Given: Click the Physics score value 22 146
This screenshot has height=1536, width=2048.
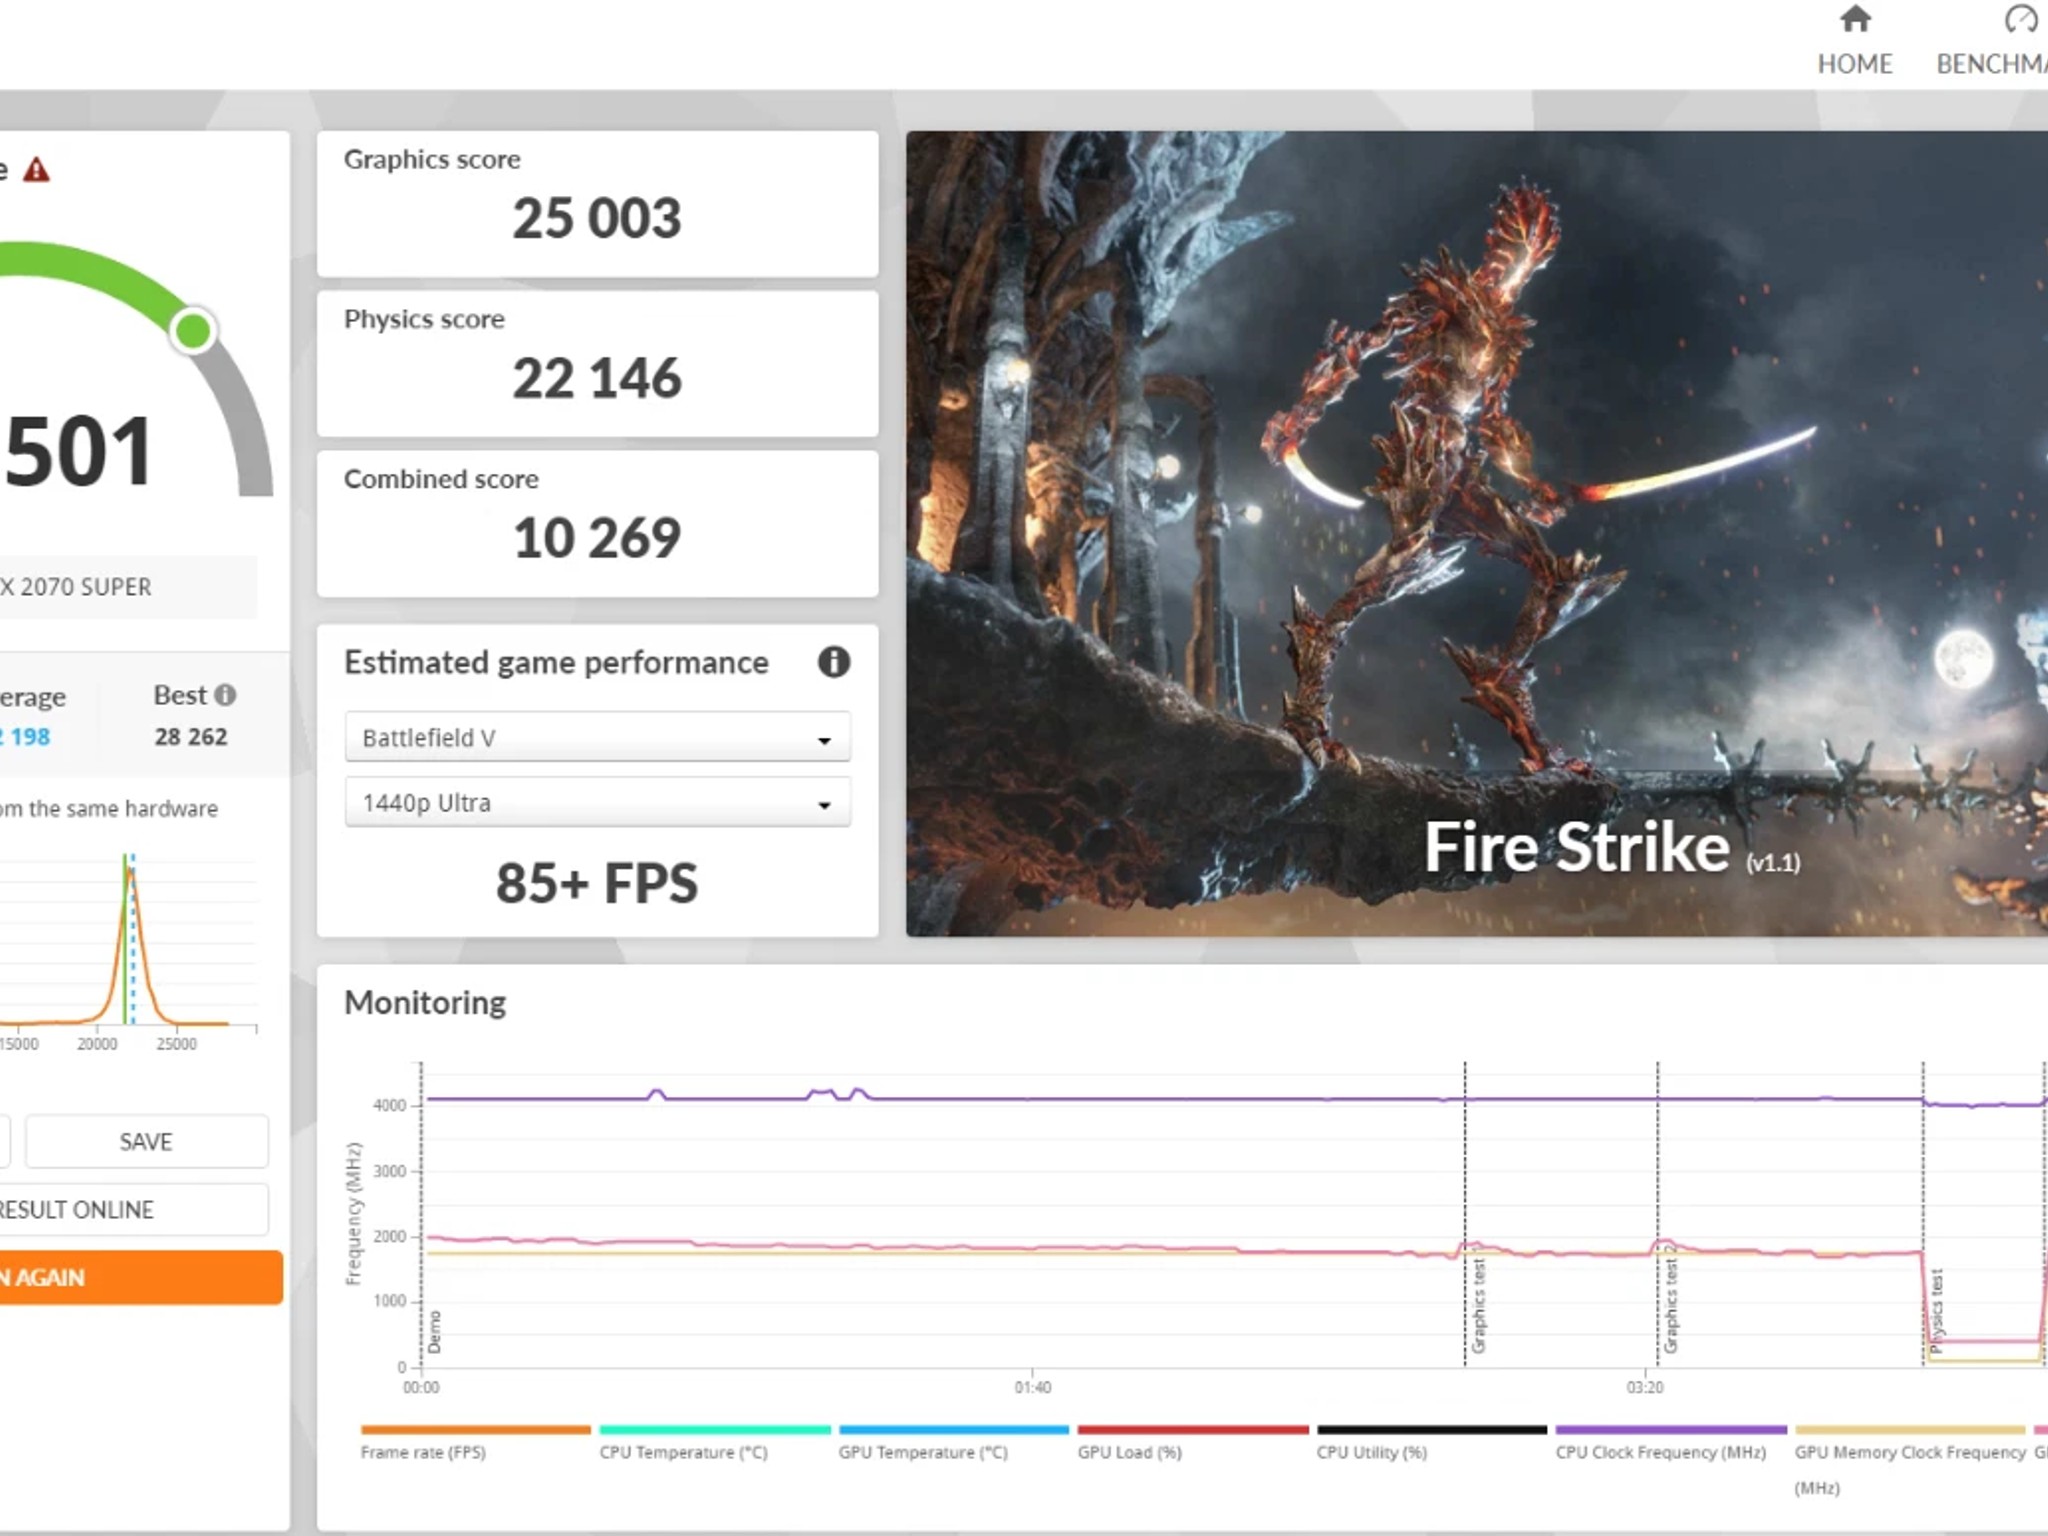Looking at the screenshot, I should pos(597,378).
